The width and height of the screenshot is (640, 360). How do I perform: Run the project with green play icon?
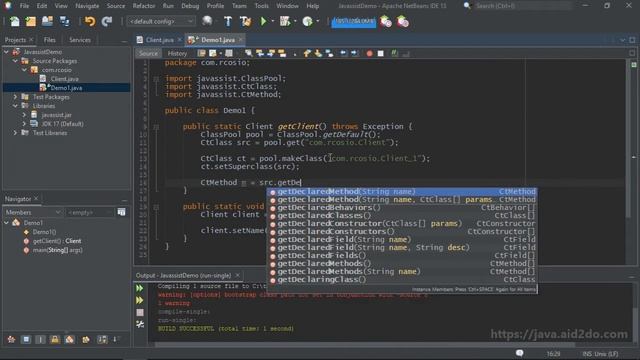263,21
